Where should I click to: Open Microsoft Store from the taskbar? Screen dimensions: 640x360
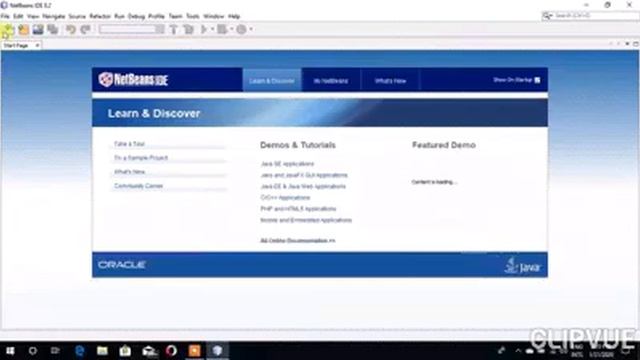click(125, 351)
